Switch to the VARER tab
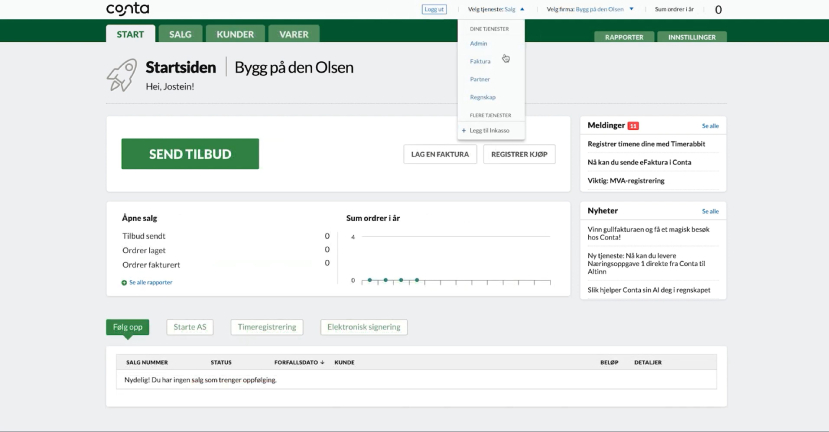 [x=294, y=34]
